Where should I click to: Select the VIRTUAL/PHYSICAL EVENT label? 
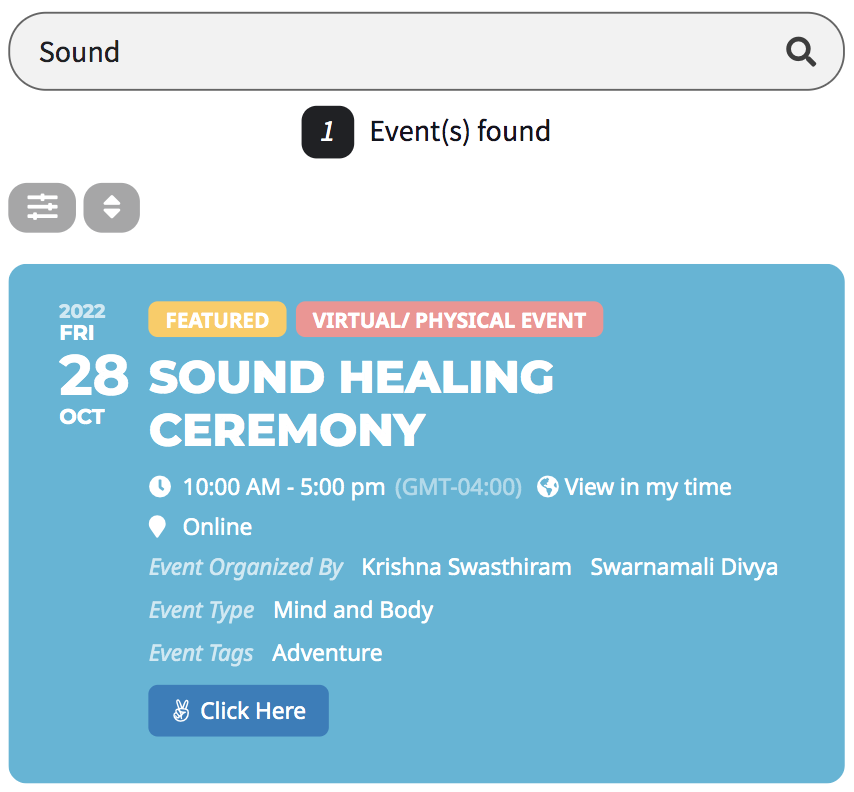(449, 320)
